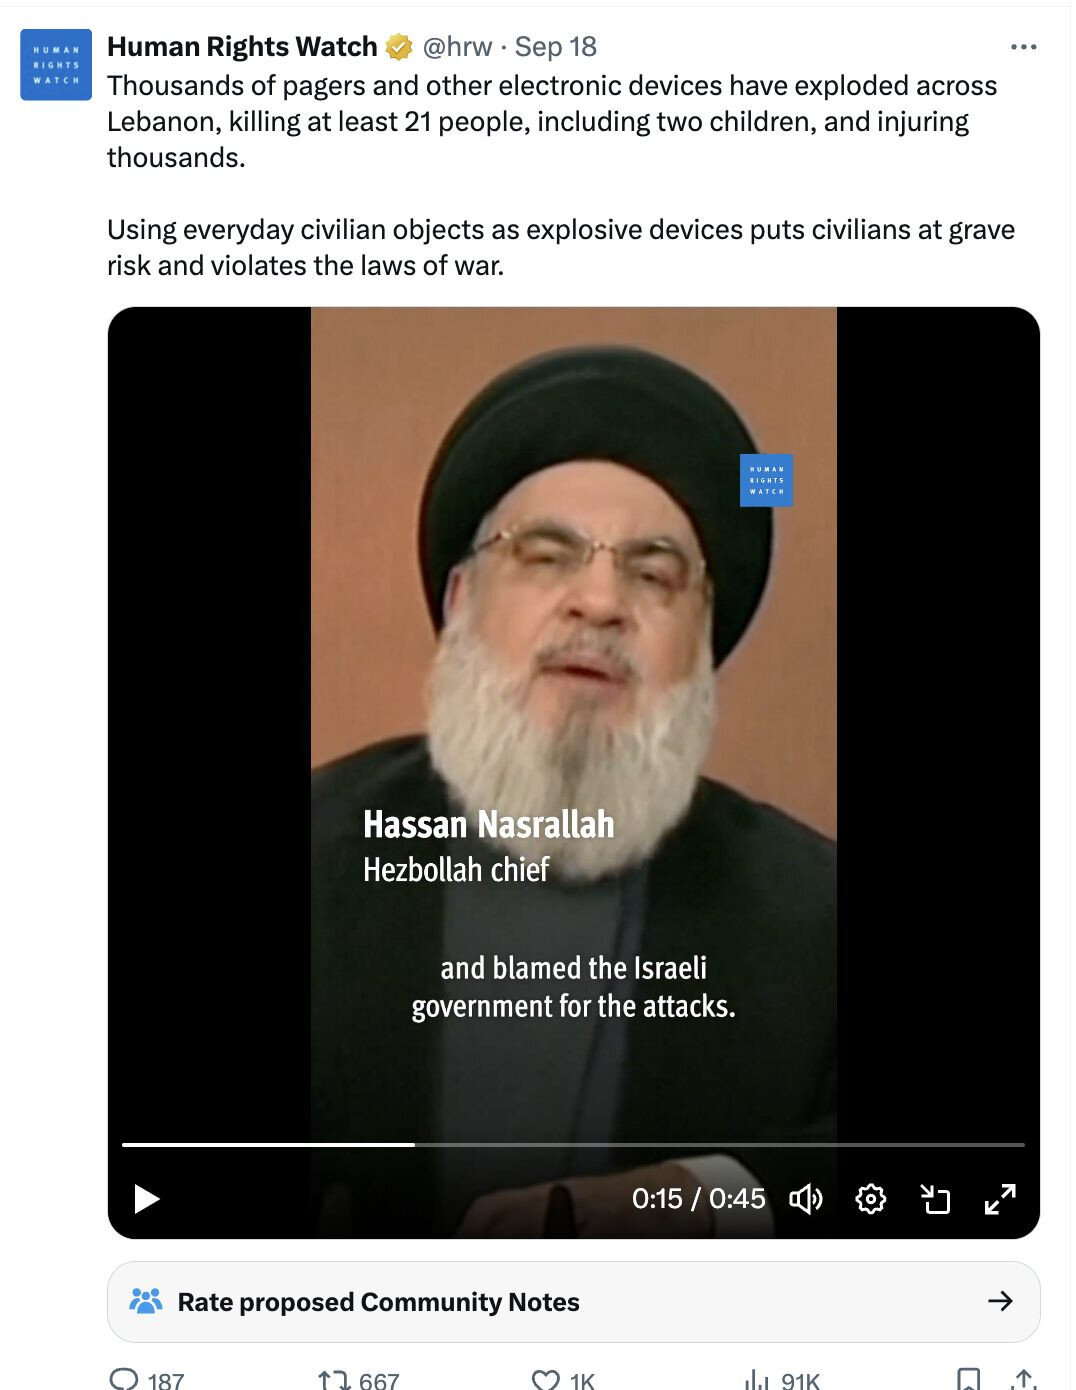
Task: Play the video
Action: click(x=147, y=1199)
